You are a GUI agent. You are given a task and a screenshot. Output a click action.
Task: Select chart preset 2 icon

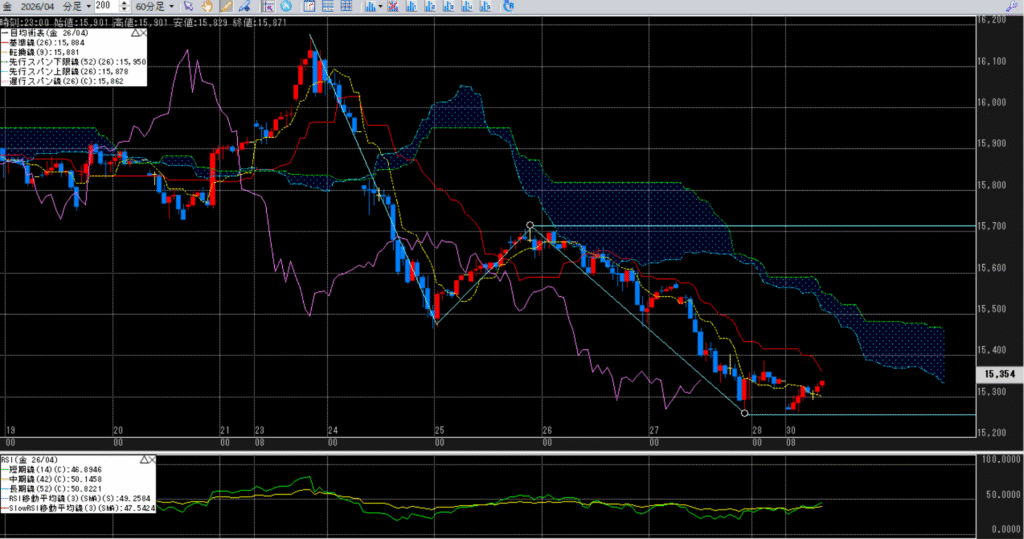[430, 7]
